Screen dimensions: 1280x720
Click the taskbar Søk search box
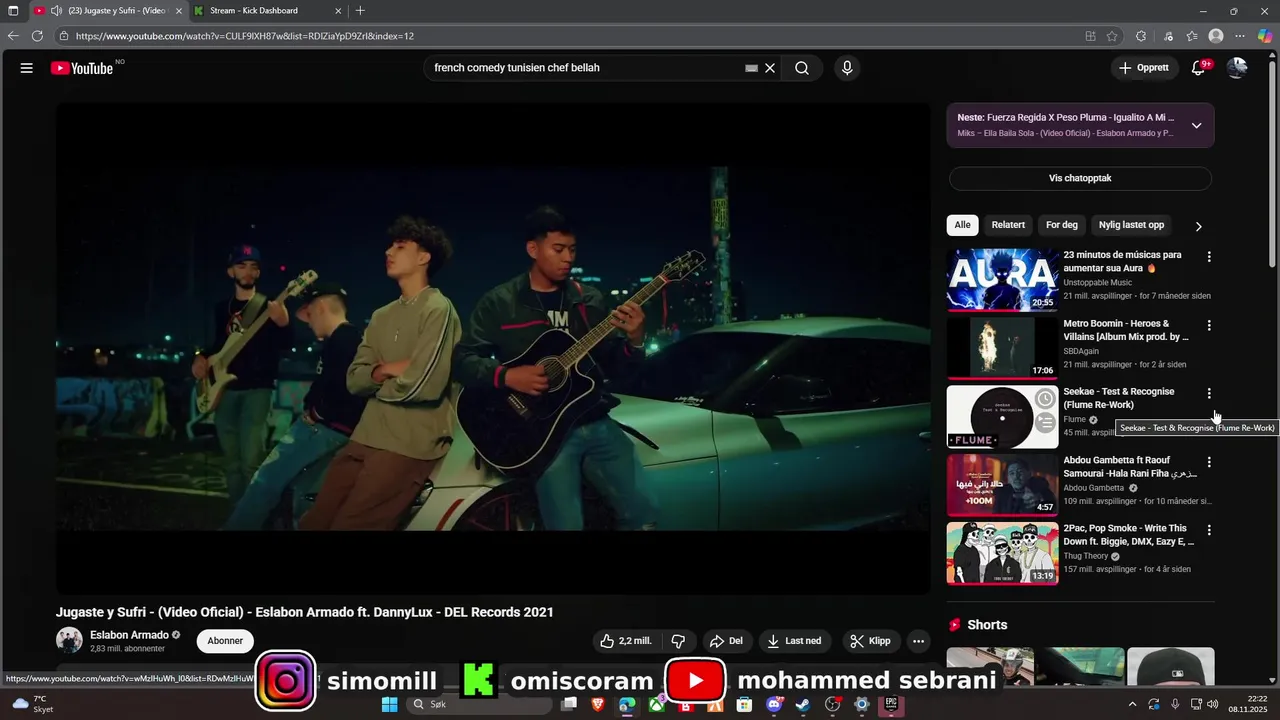point(478,705)
